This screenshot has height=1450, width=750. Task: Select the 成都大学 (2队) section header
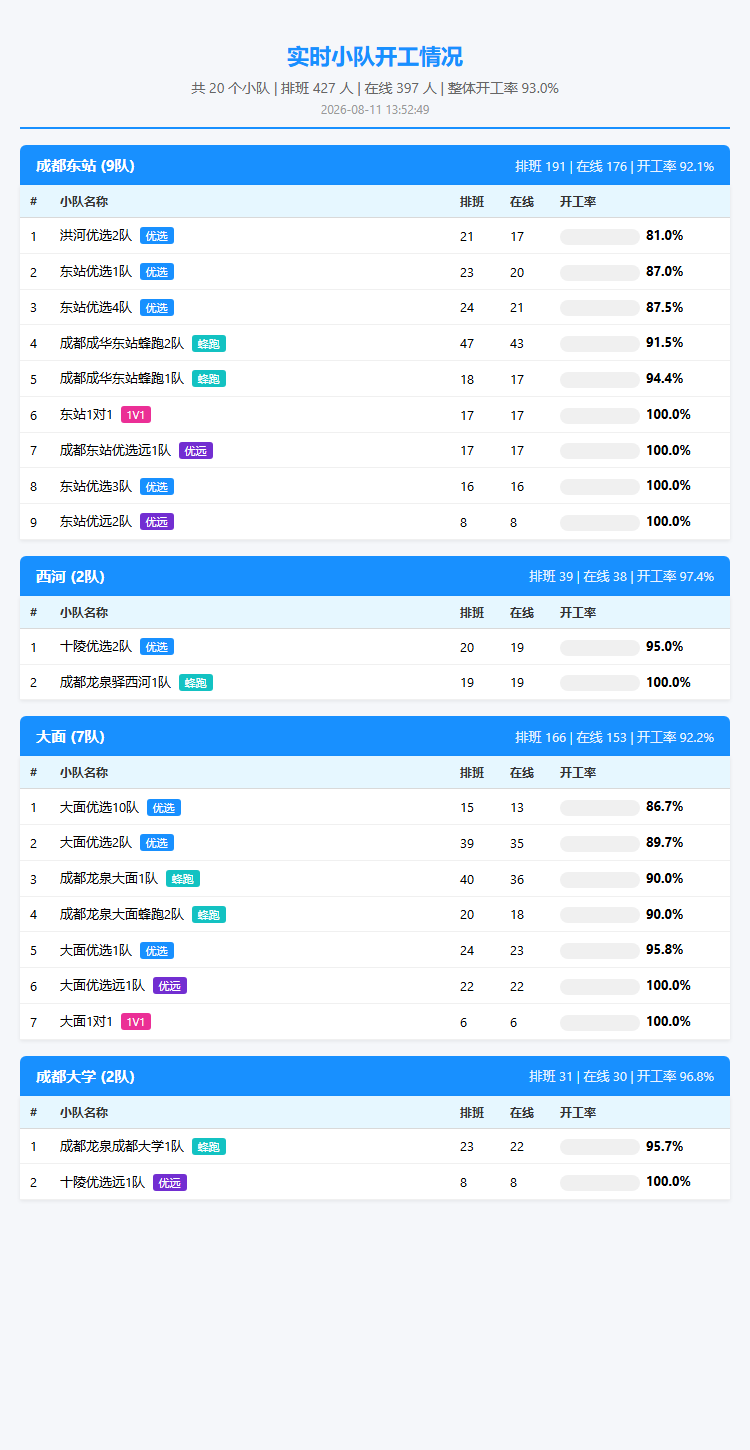375,1077
